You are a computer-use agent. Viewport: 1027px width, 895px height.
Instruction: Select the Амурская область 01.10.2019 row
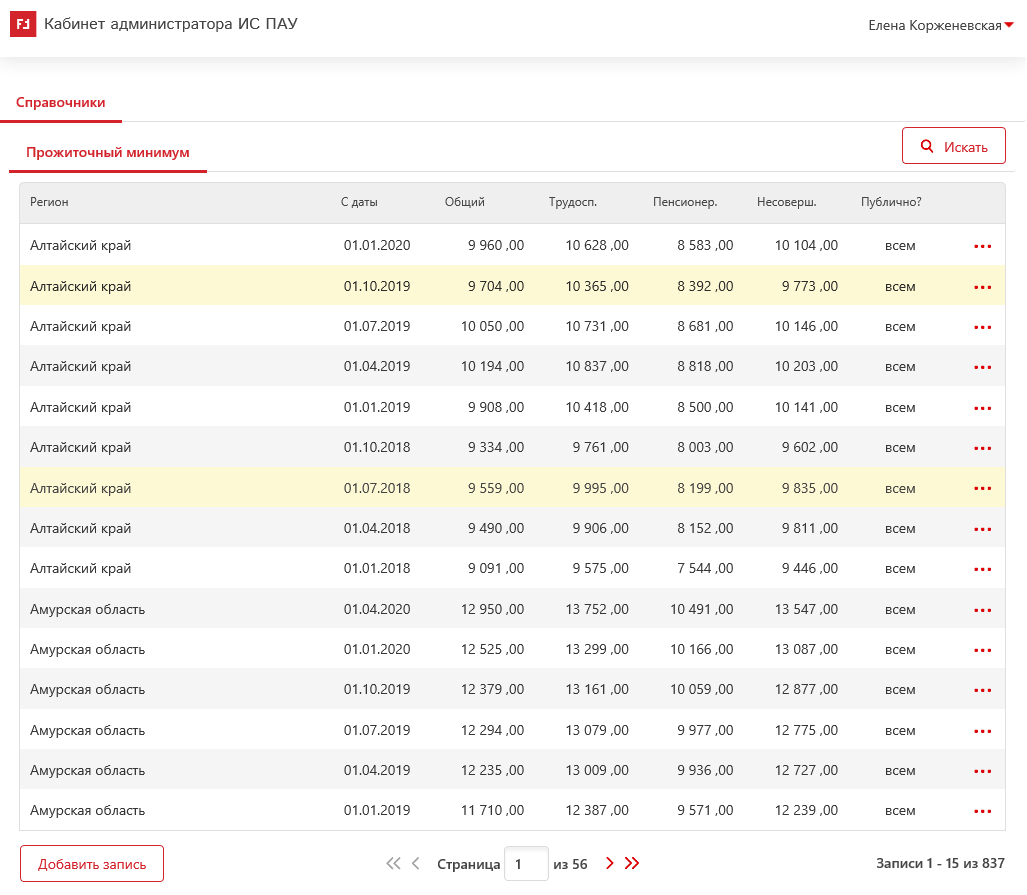88,690
